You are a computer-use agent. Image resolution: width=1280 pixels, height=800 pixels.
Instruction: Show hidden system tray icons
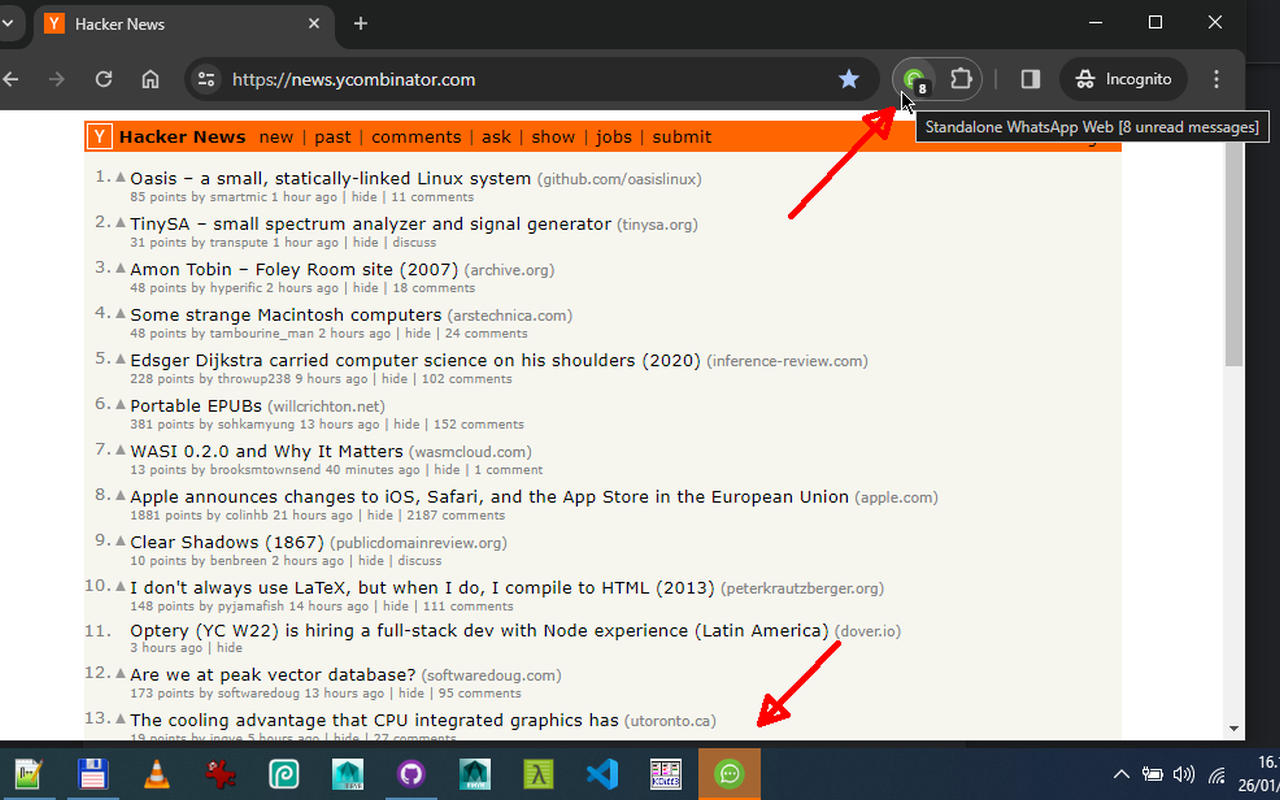point(1121,774)
